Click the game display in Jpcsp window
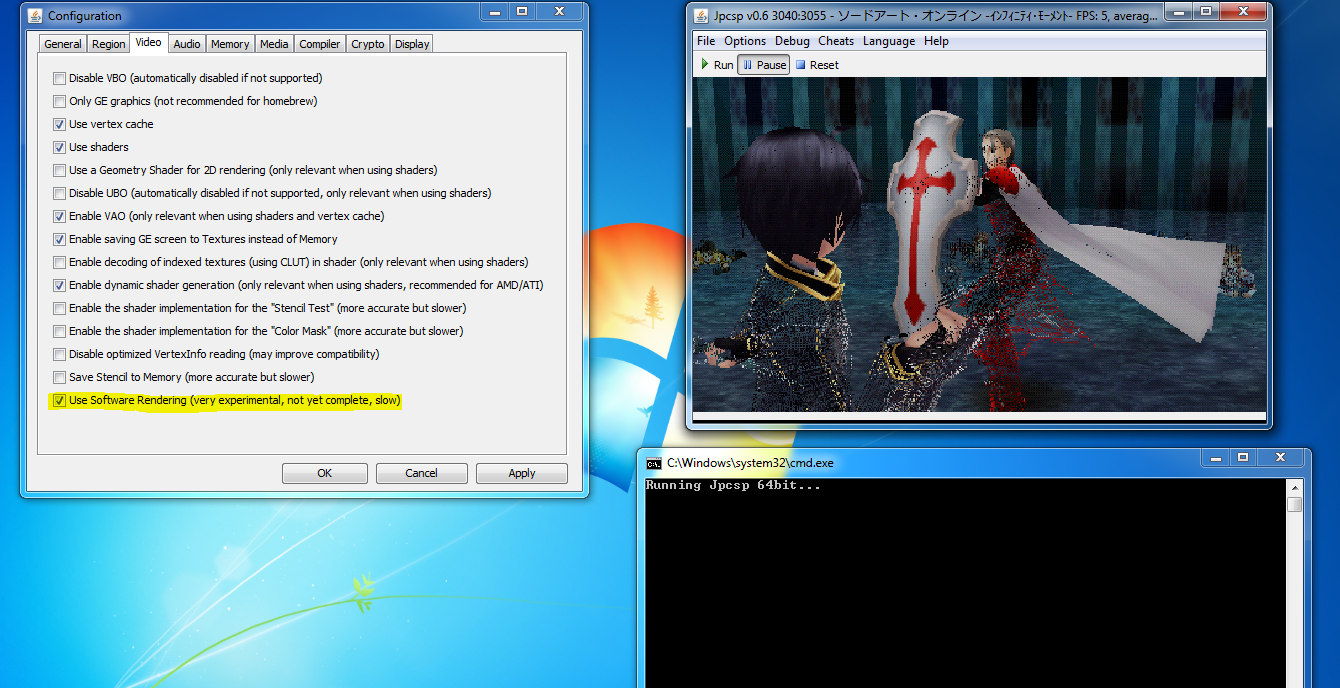The height and width of the screenshot is (688, 1340). [979, 244]
